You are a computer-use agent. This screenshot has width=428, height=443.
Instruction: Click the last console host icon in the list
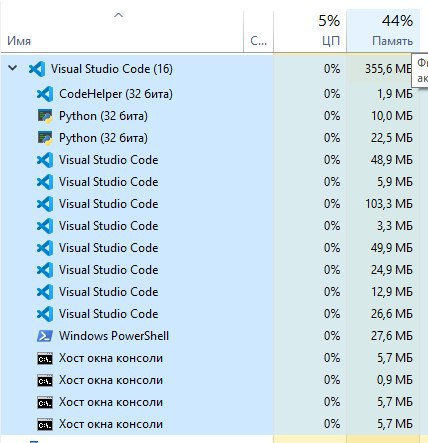tap(45, 424)
